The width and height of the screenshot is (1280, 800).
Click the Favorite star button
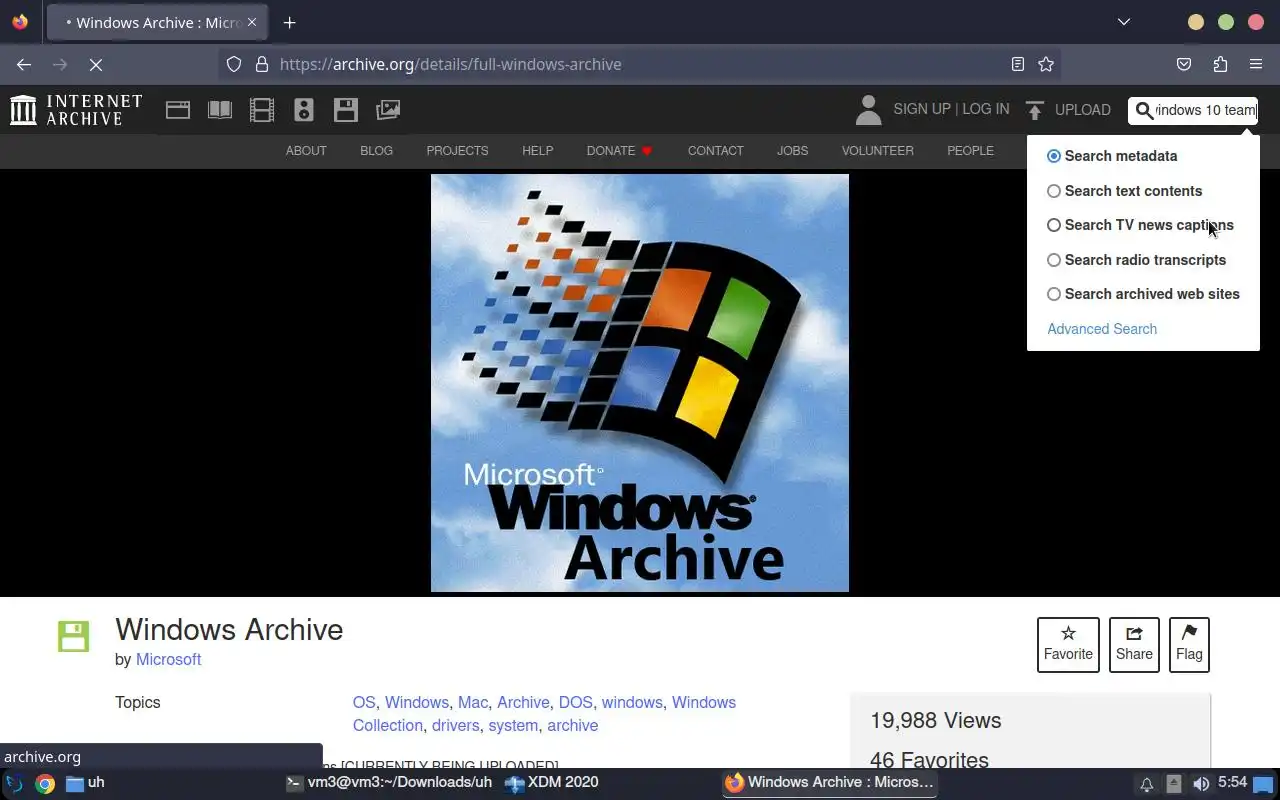pos(1068,644)
